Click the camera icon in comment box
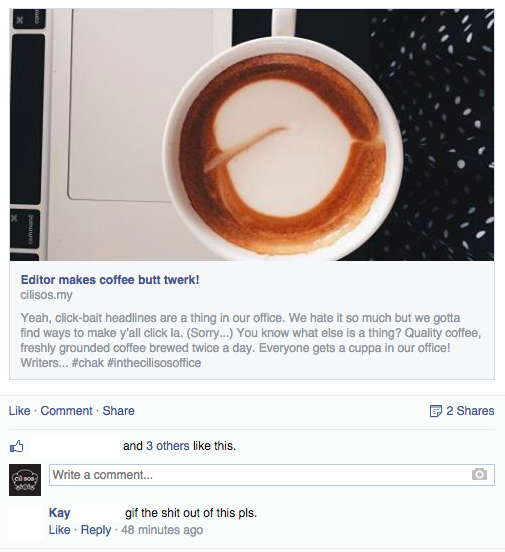Viewport: 505px width, 552px height. coord(479,474)
